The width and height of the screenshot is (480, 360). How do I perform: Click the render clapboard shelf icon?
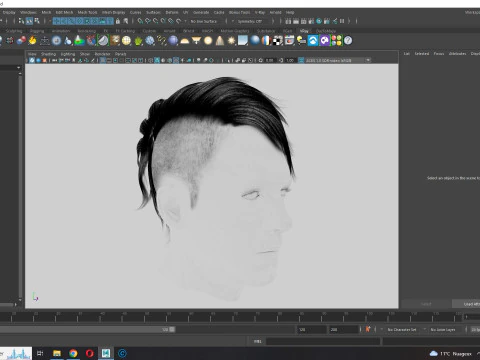289,41
